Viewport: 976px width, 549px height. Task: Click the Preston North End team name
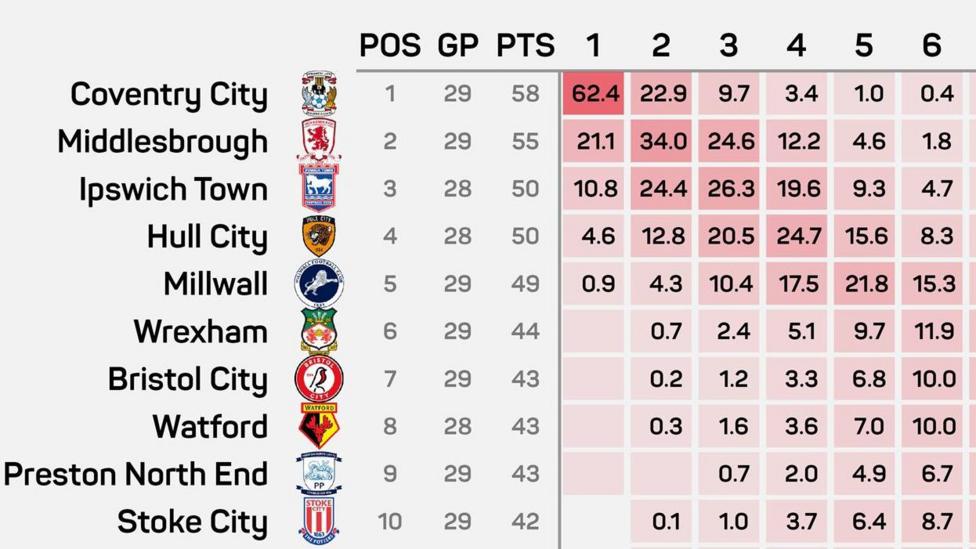[x=136, y=474]
